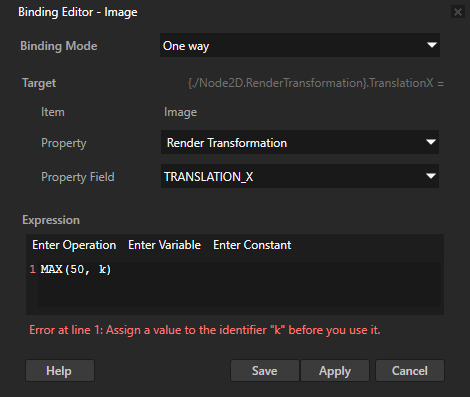Click the target path TranslationX text
Screen dimensions: 470x397
point(316,83)
